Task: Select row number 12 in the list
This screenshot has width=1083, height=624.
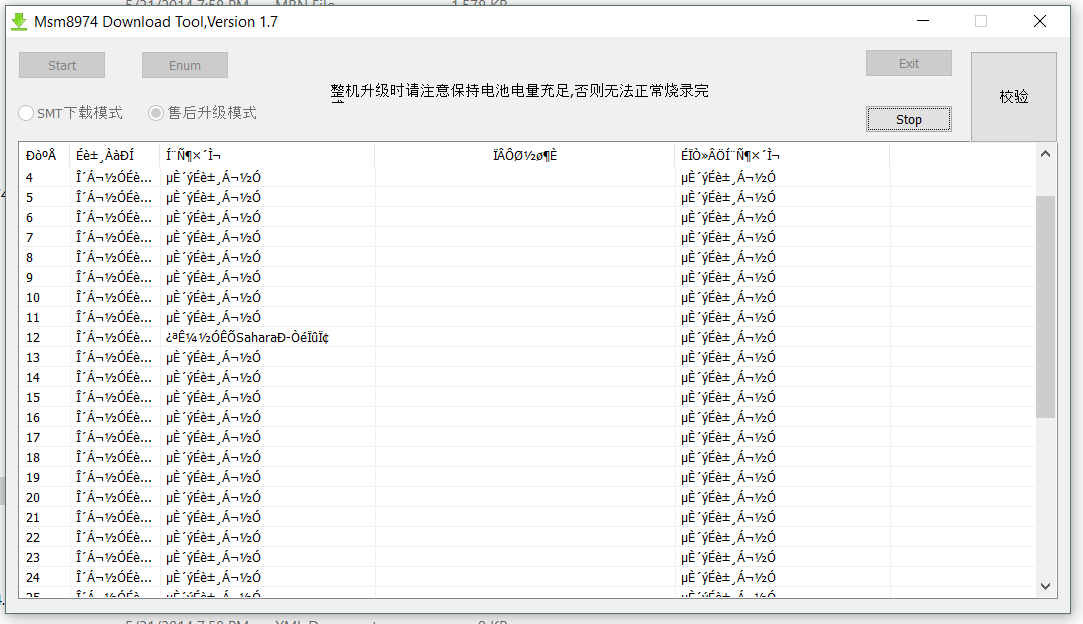Action: point(527,338)
